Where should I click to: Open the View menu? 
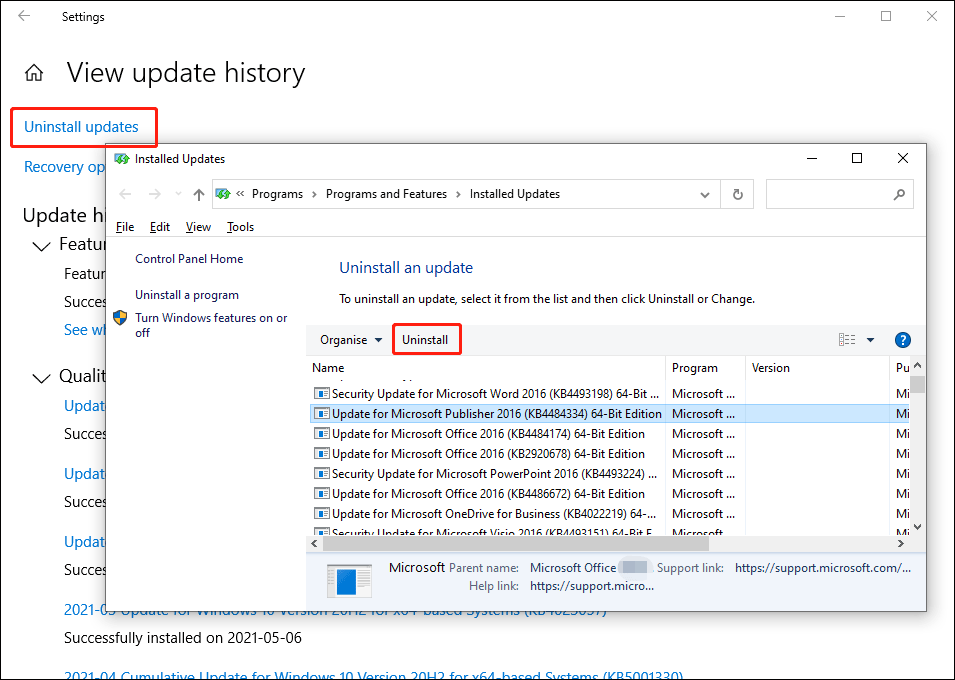(x=198, y=227)
